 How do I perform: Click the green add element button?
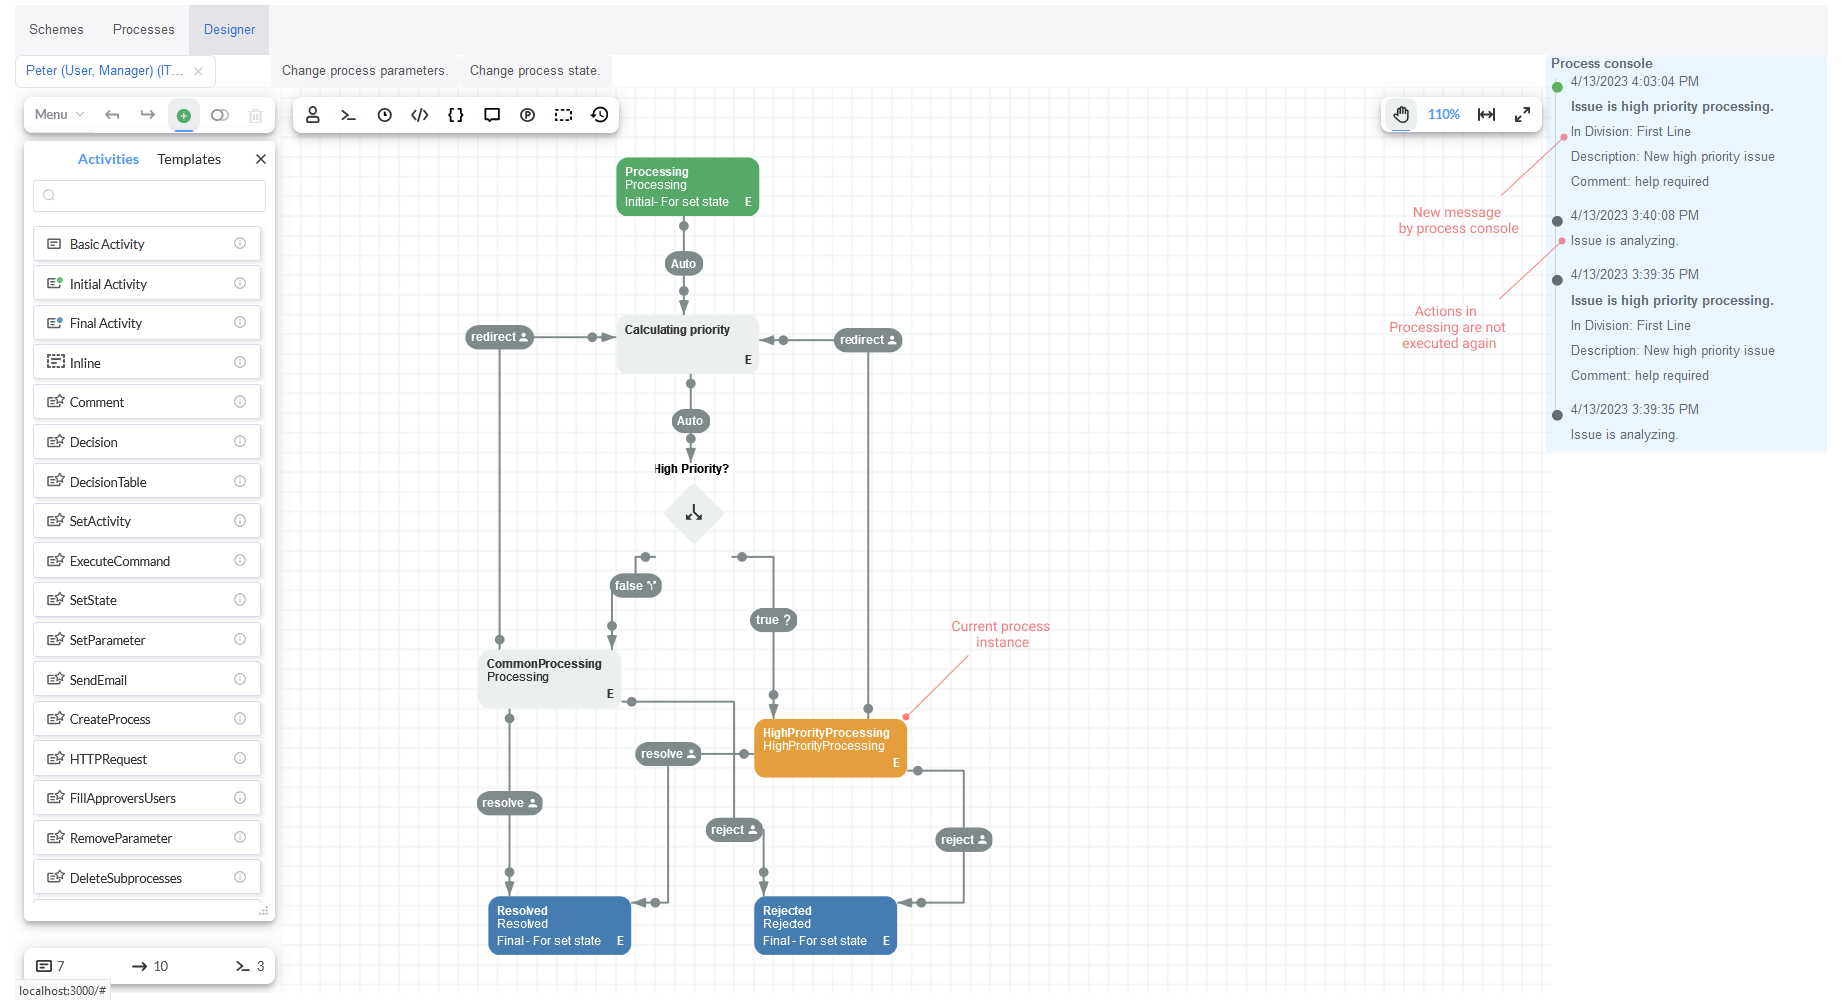[x=184, y=115]
